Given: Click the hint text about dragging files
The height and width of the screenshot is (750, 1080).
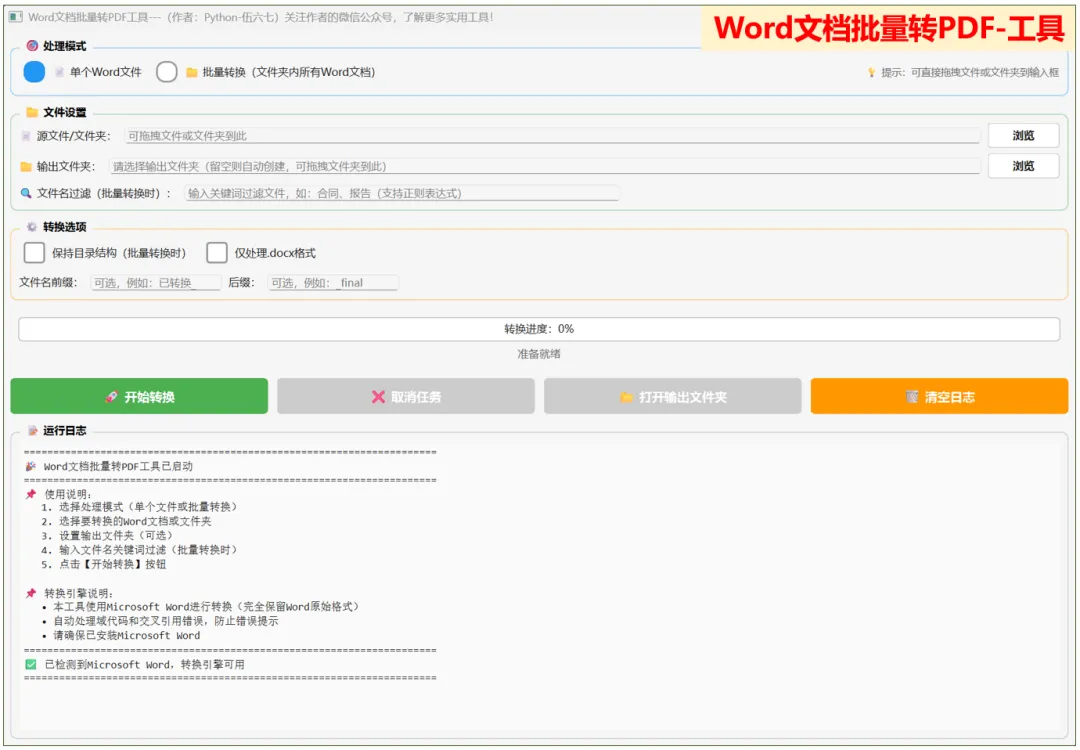Looking at the screenshot, I should (x=970, y=72).
